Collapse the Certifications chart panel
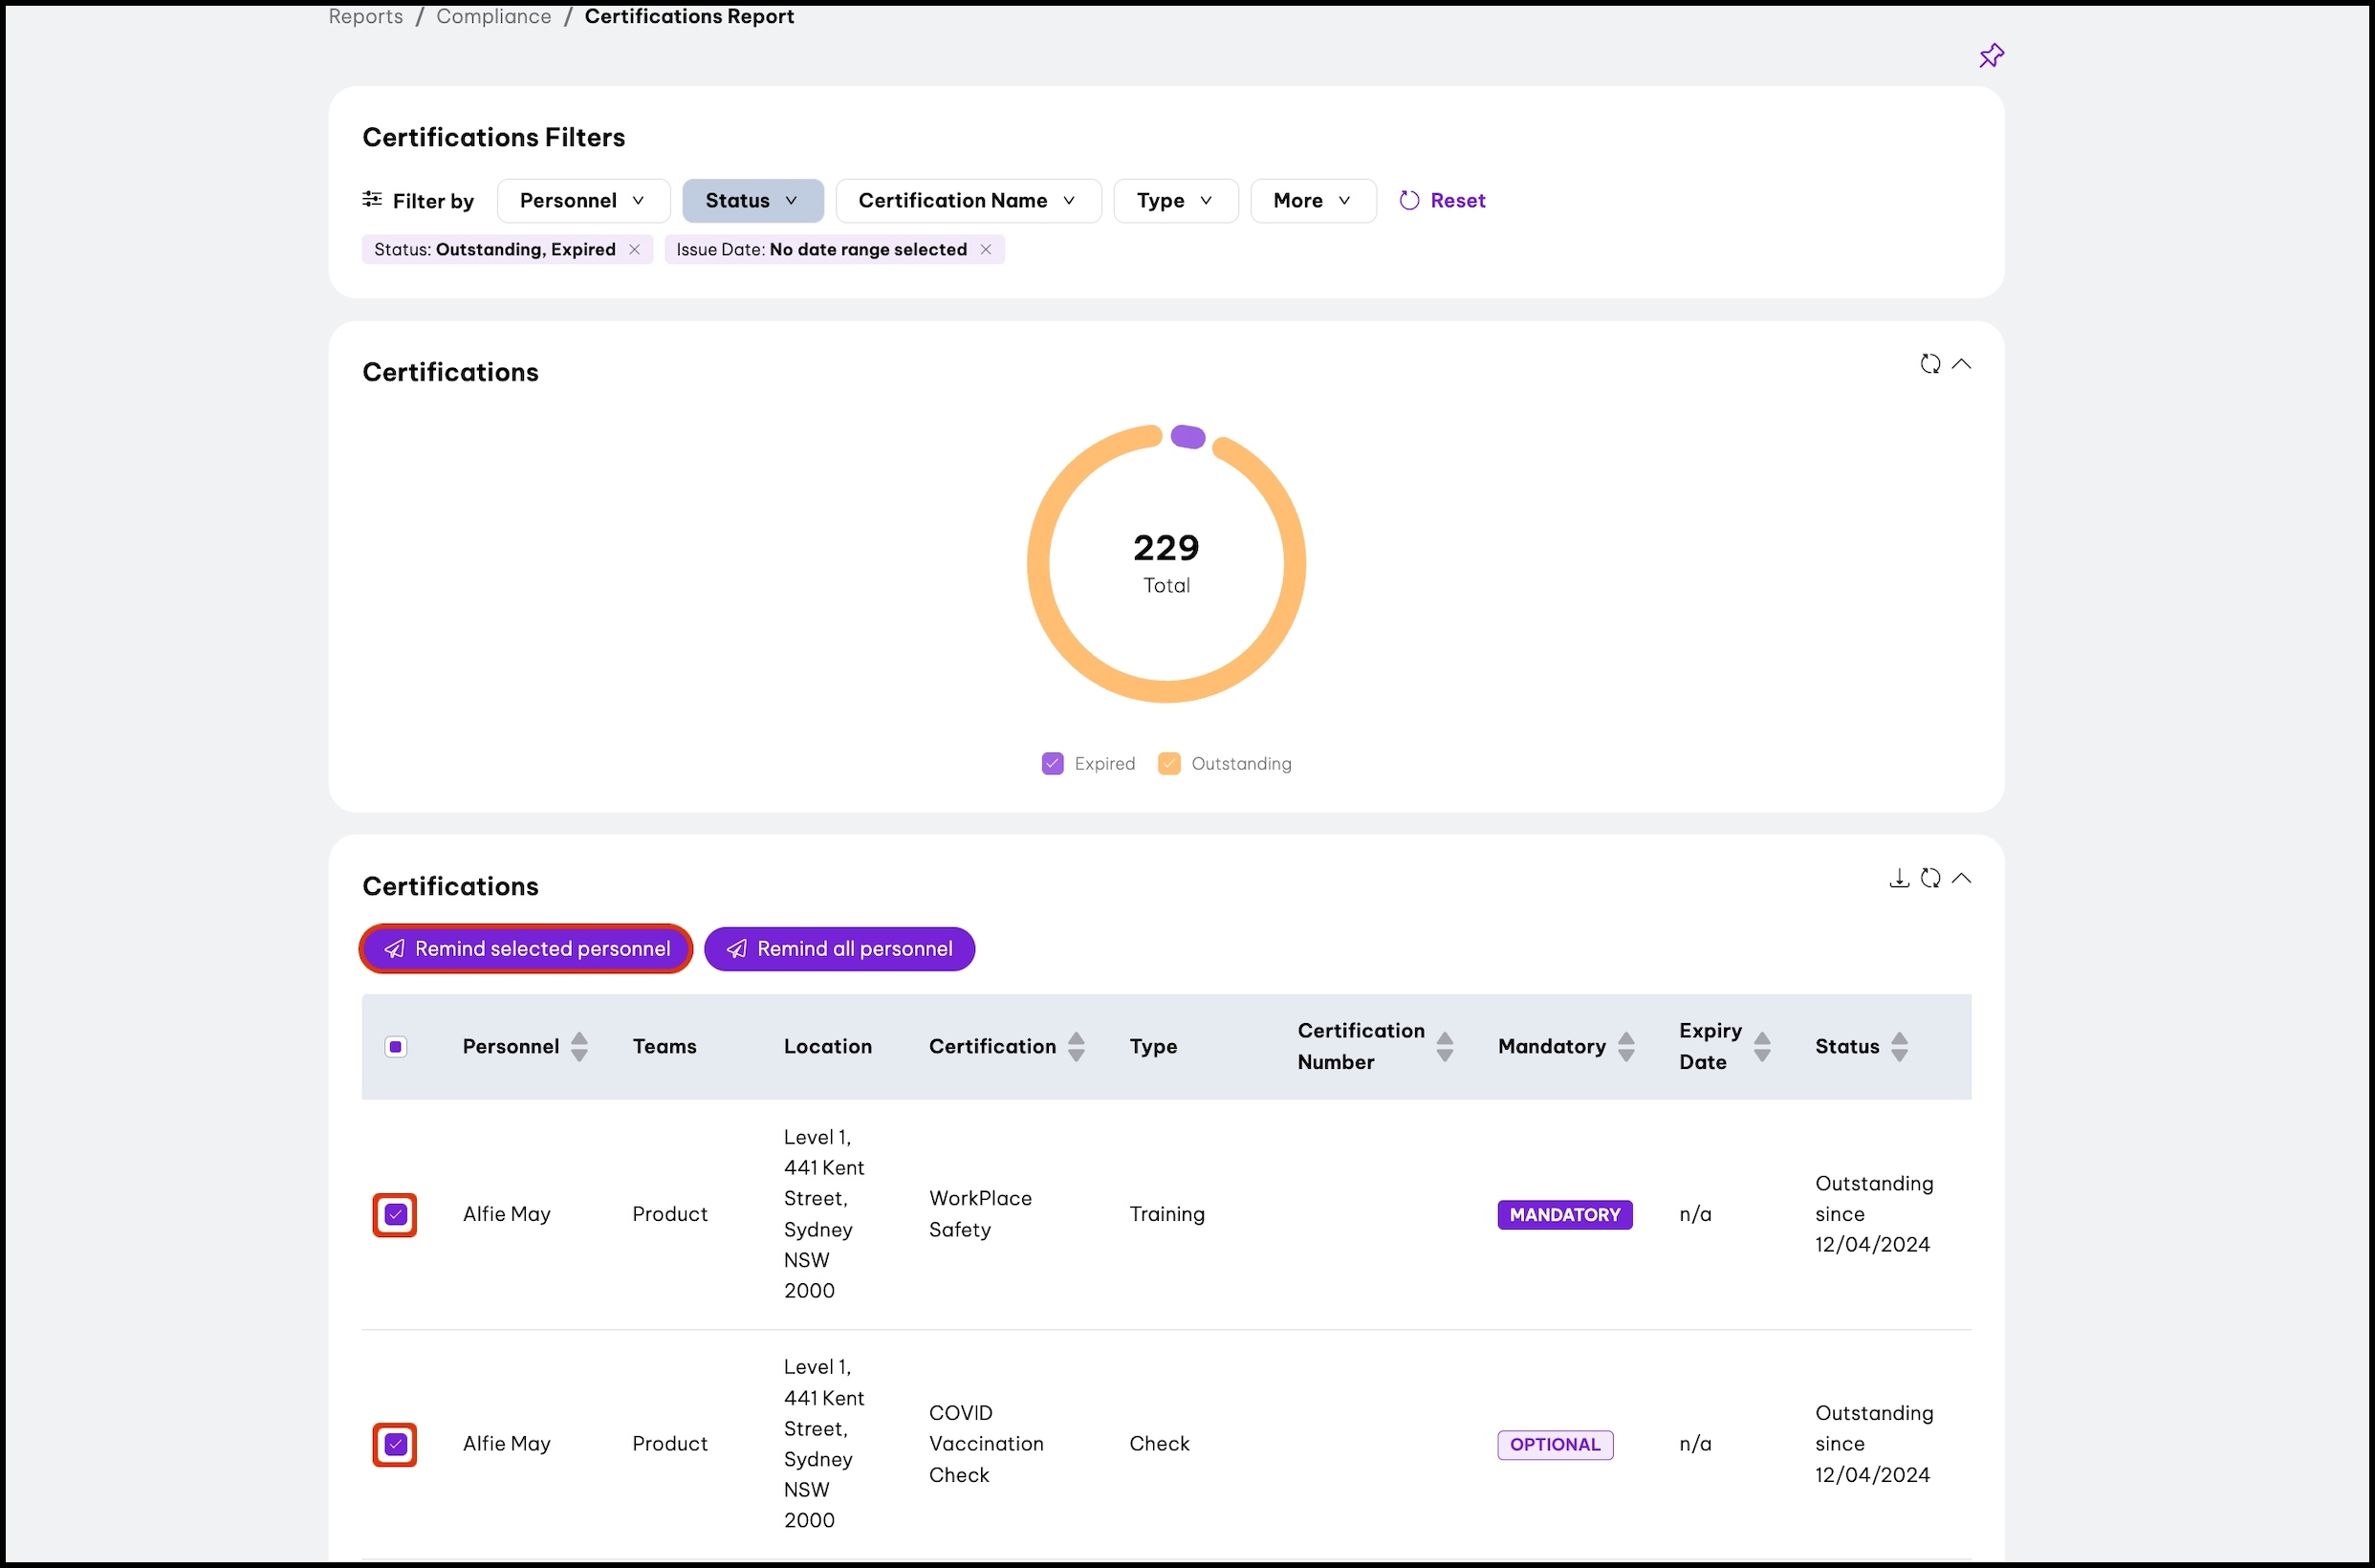2375x1568 pixels. [1962, 364]
